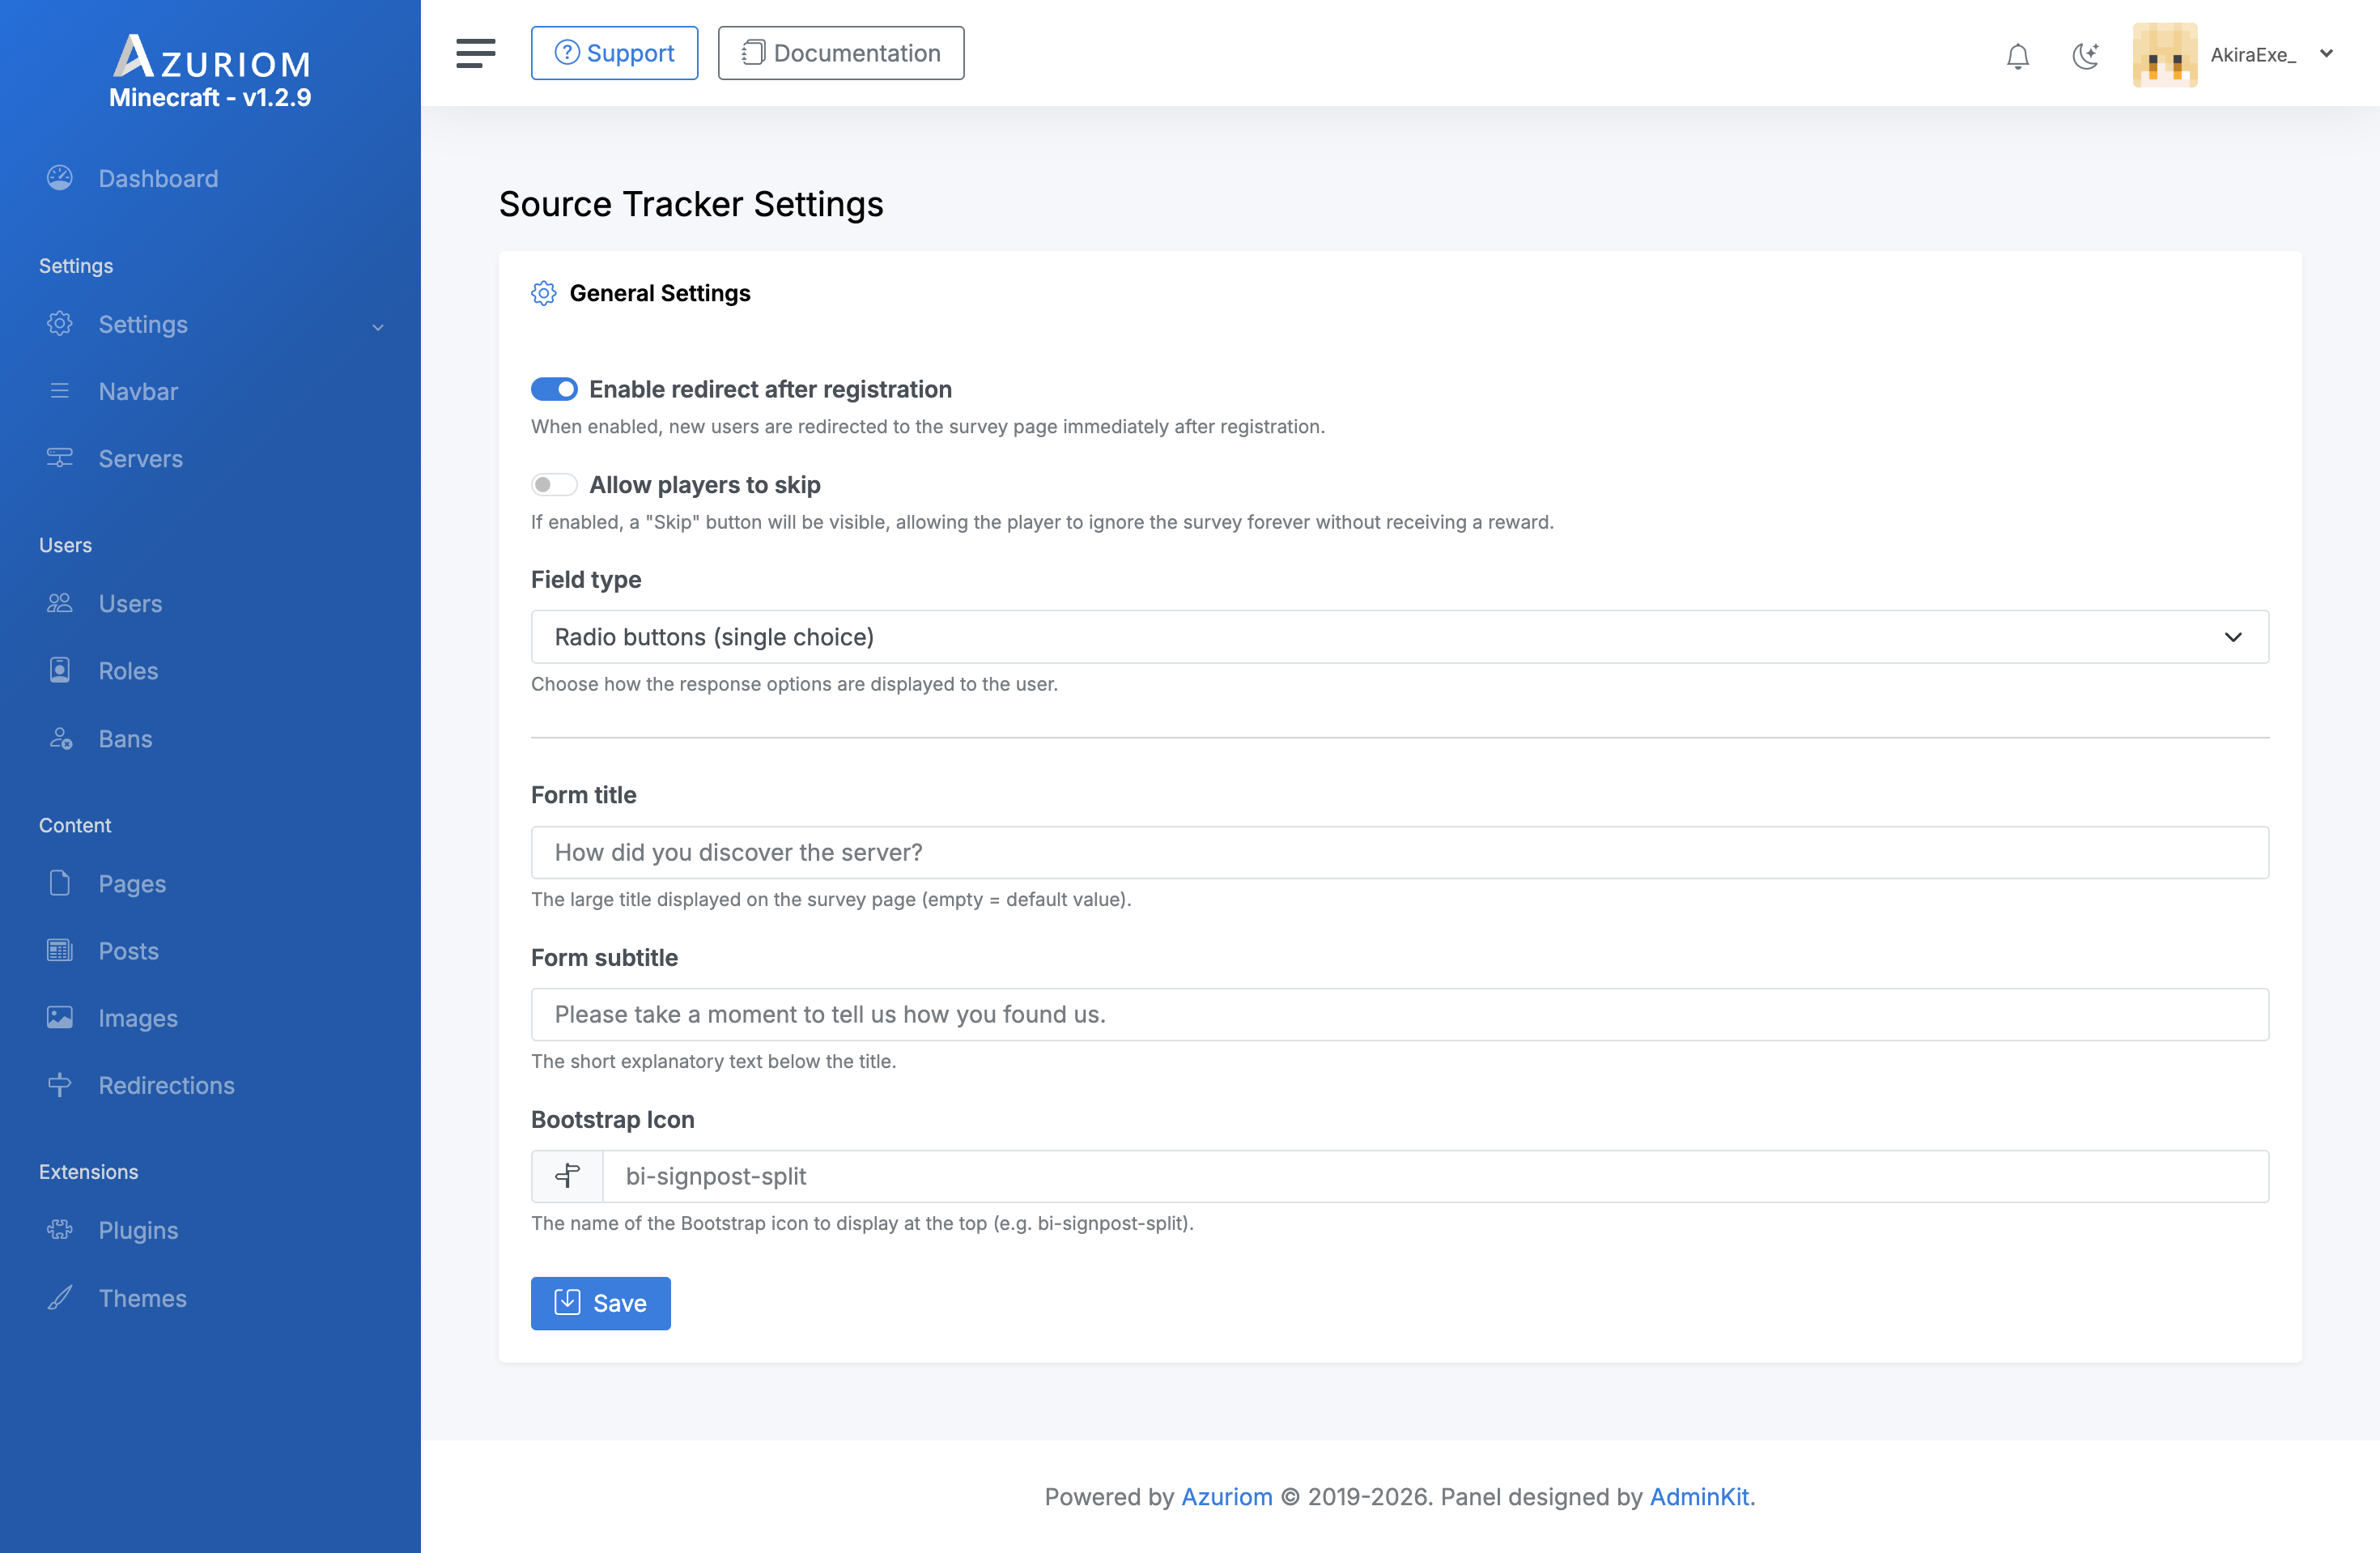
Task: Open the Field type dropdown
Action: tap(1399, 637)
